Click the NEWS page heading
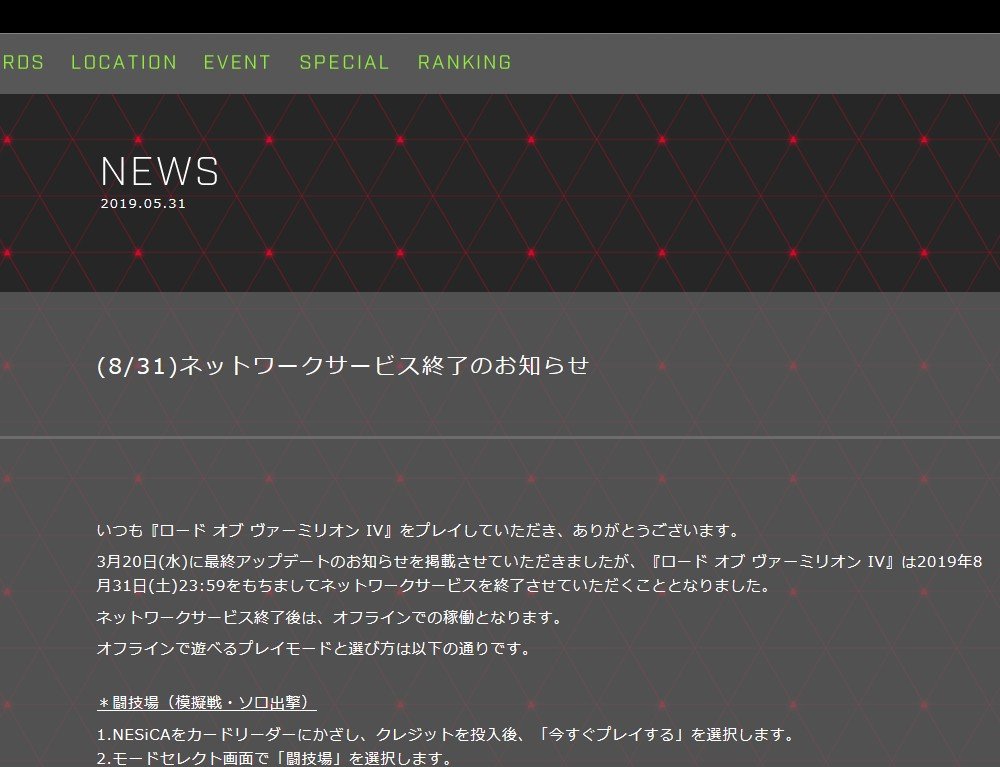Screen dimensions: 1000x767 pyautogui.click(x=159, y=171)
